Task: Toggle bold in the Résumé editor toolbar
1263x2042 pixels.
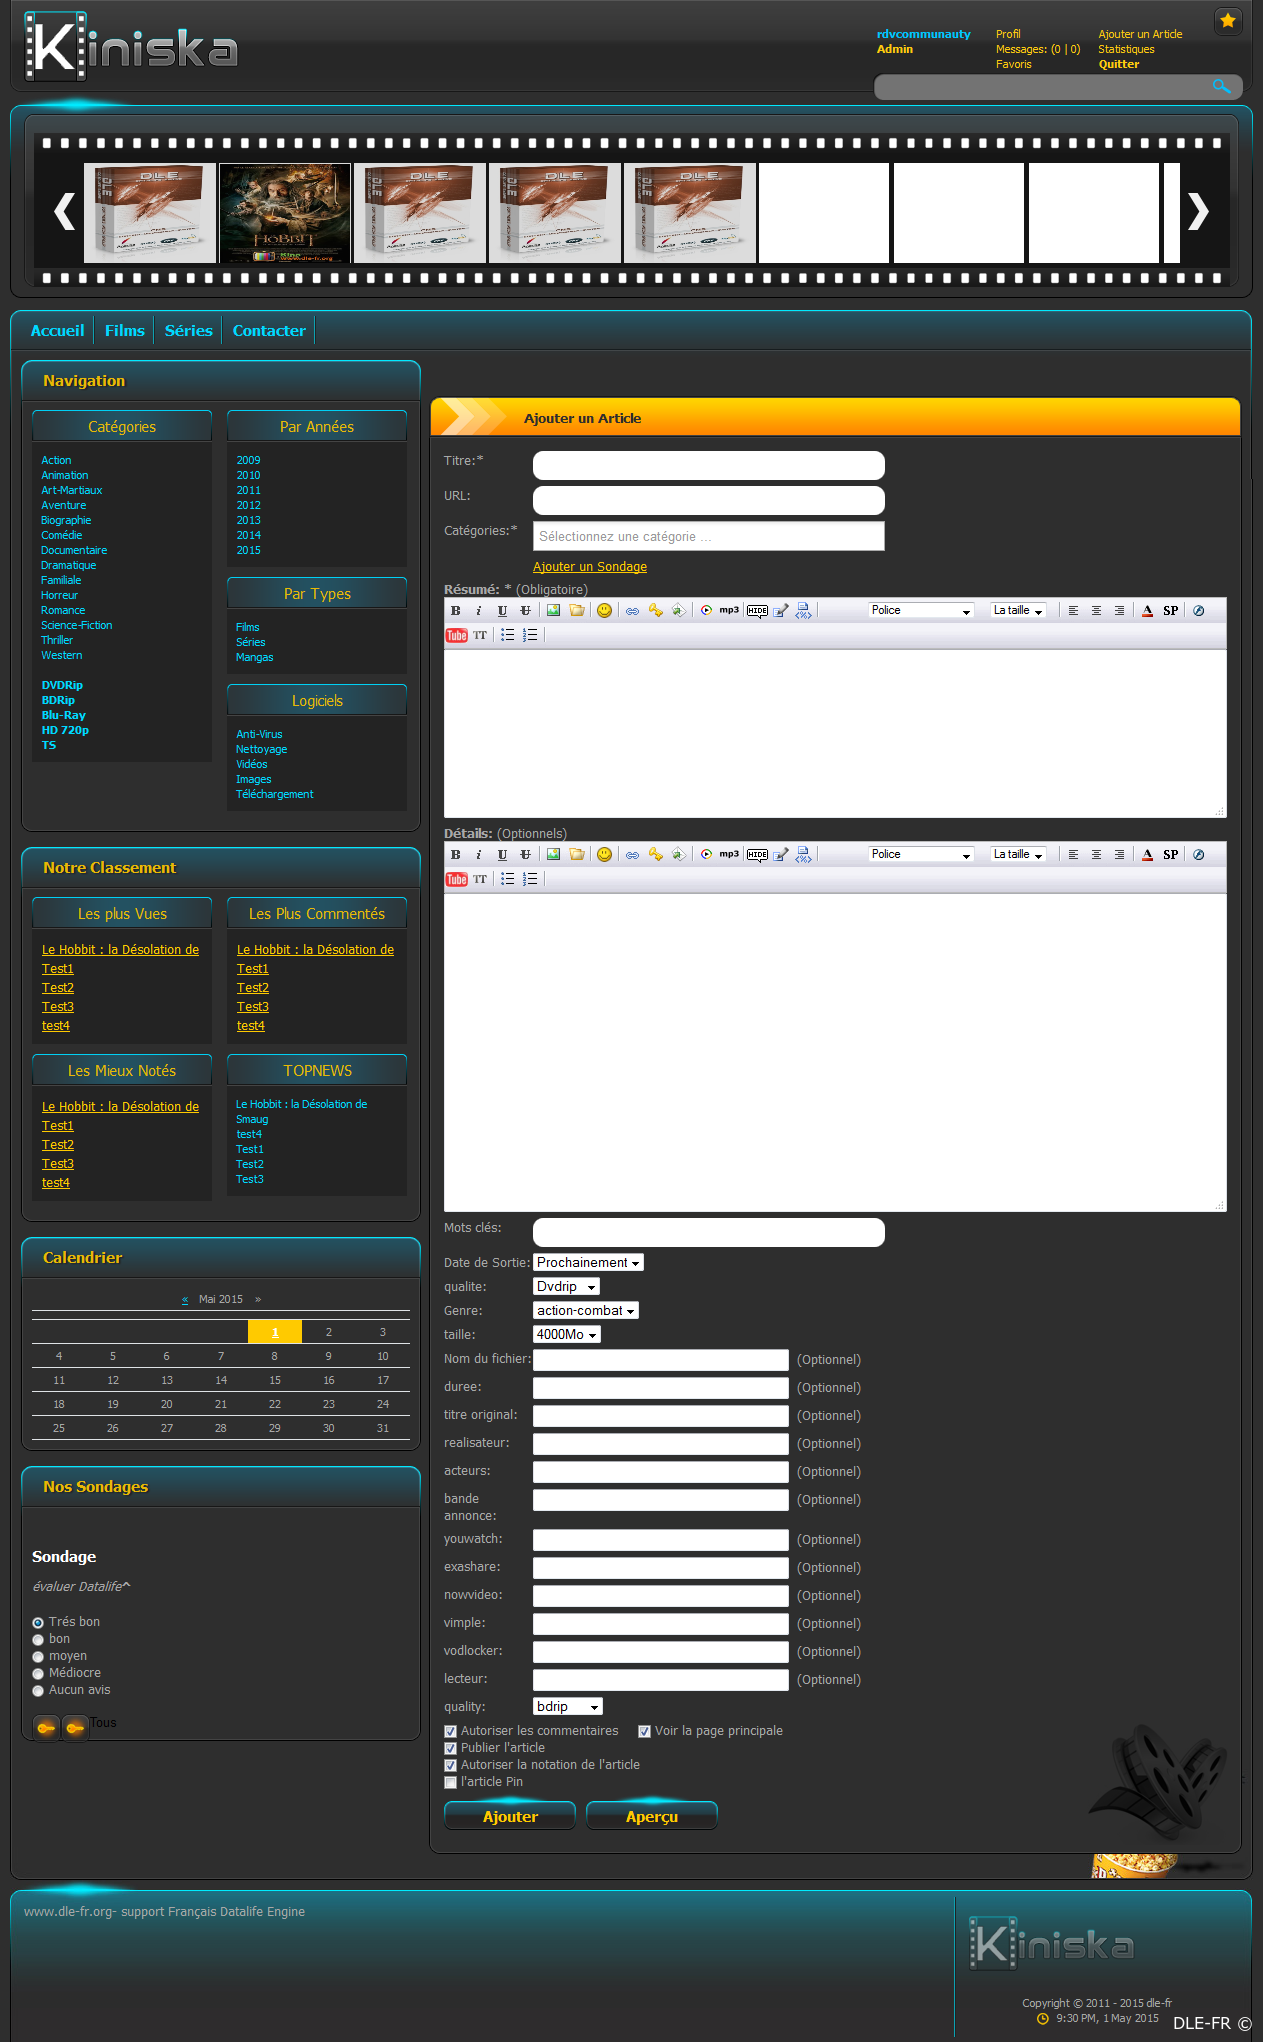Action: click(456, 611)
